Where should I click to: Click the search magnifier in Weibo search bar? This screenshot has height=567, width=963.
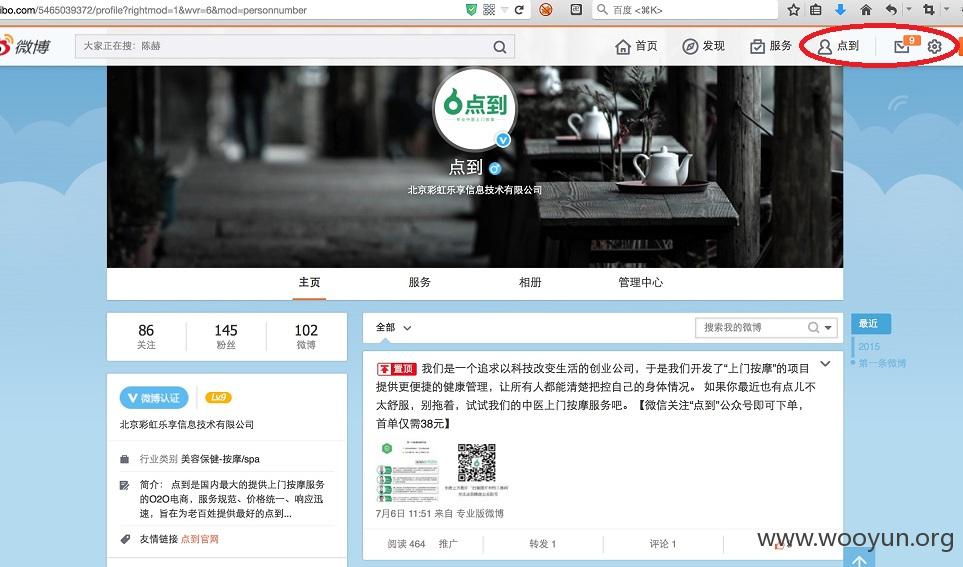pyautogui.click(x=500, y=47)
